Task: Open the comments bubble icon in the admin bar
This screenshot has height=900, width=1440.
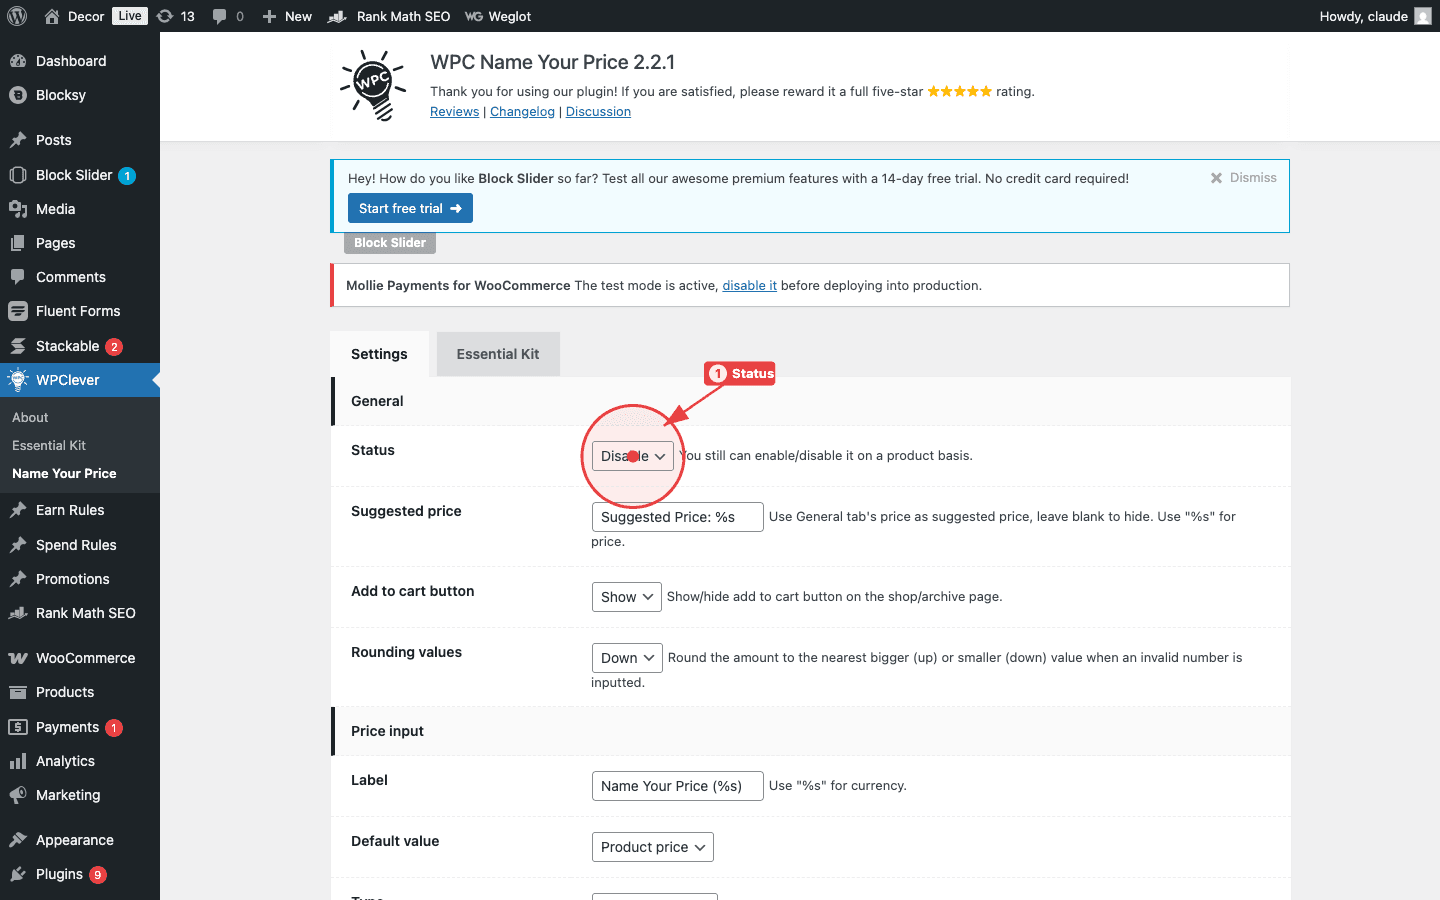Action: (x=219, y=16)
